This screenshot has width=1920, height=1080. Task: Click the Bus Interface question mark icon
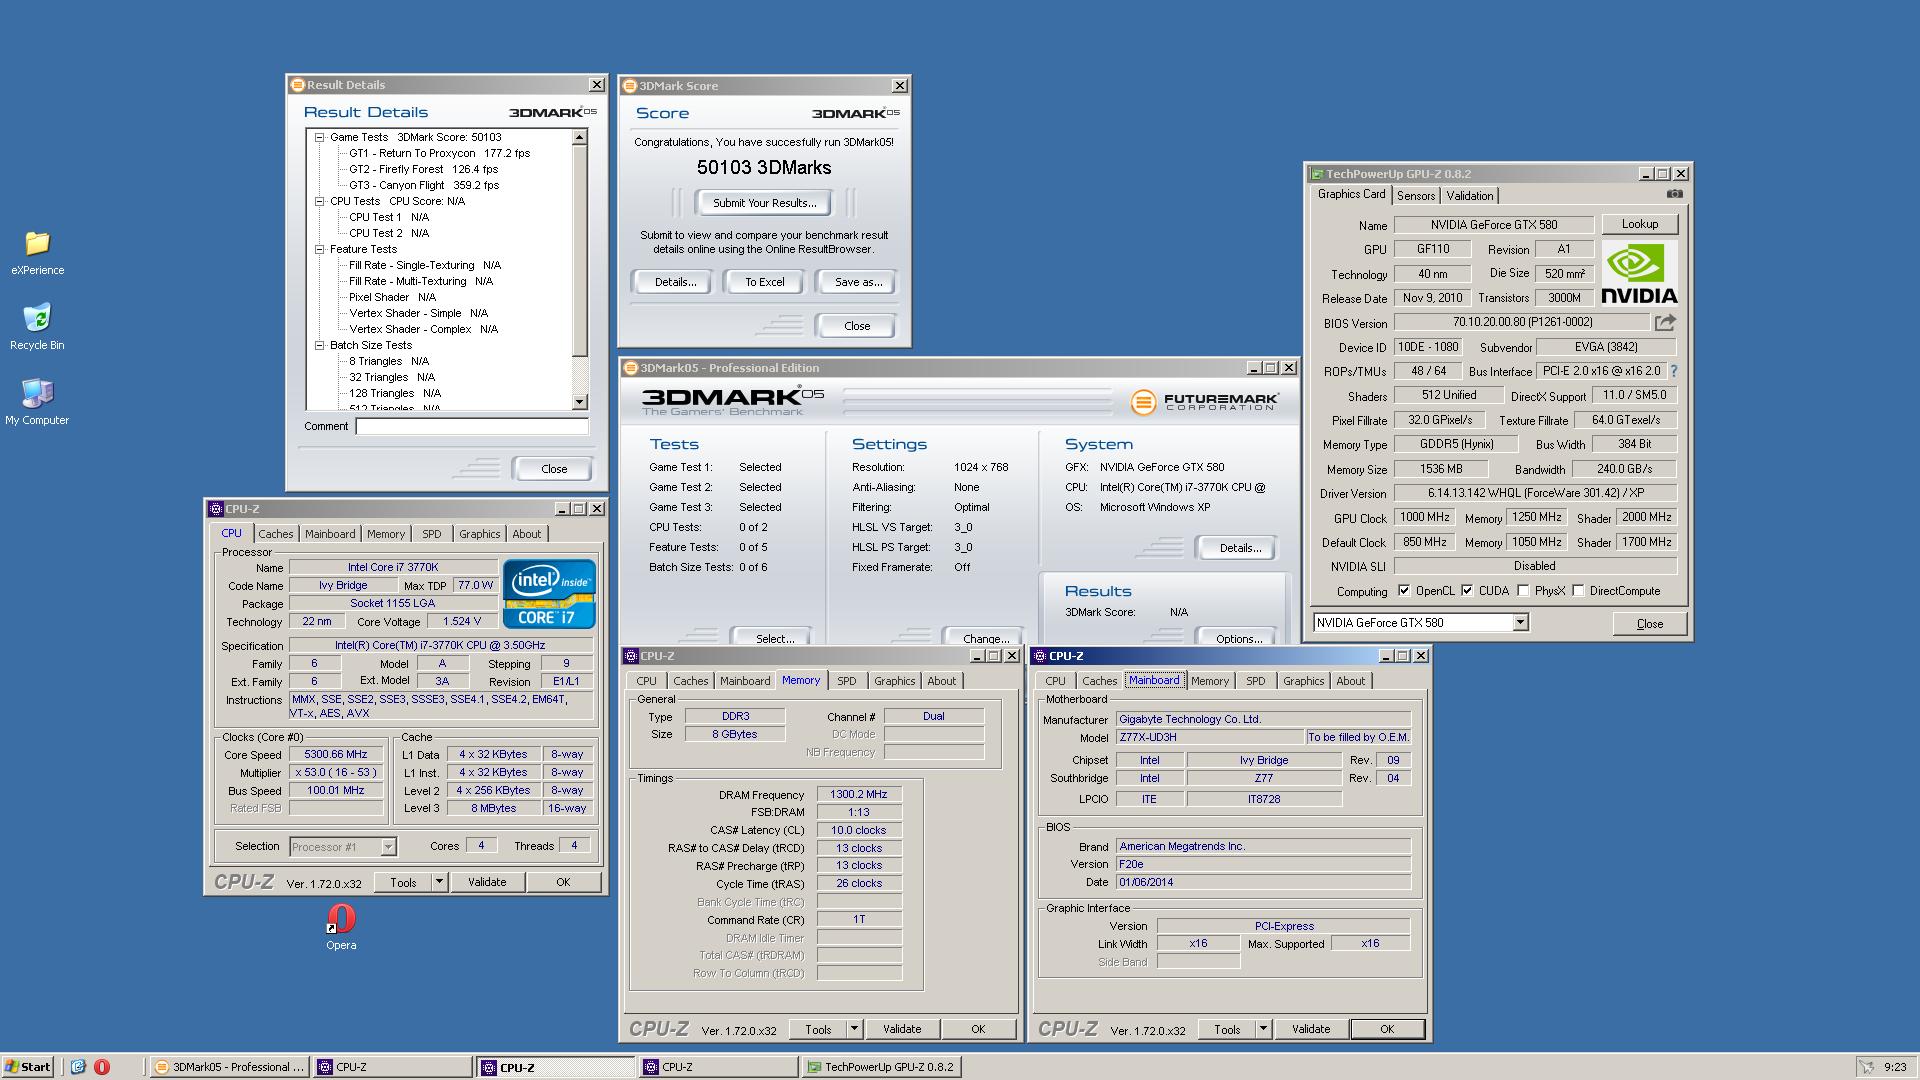pos(1674,371)
